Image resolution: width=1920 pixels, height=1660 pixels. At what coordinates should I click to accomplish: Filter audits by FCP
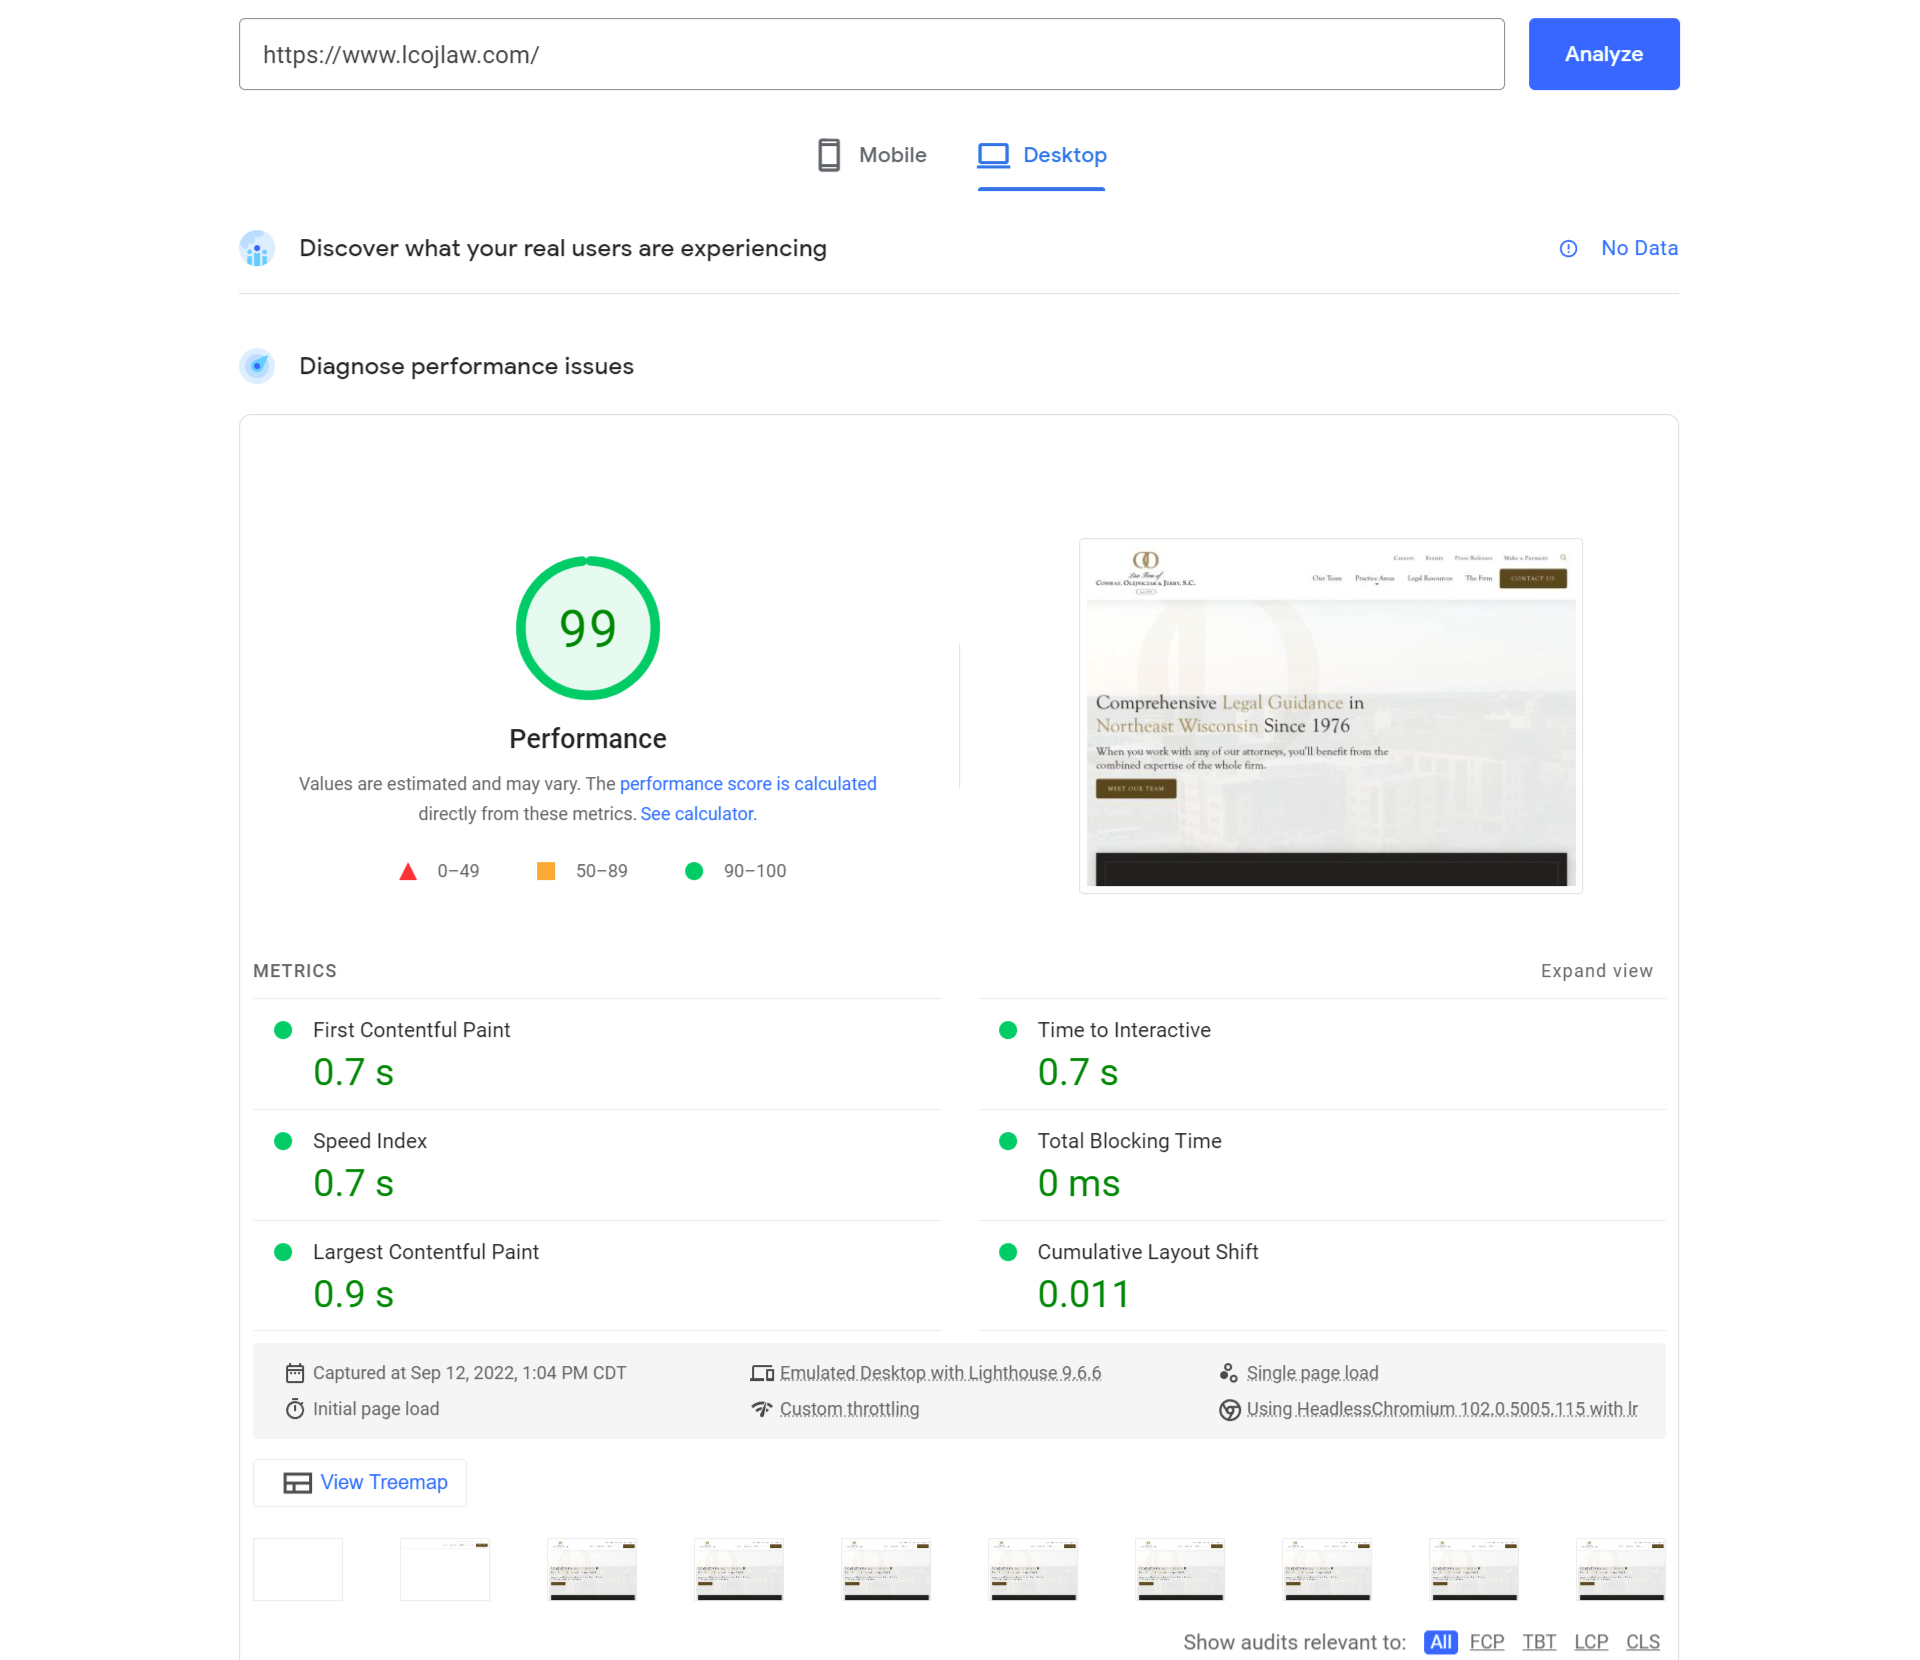click(1486, 1642)
